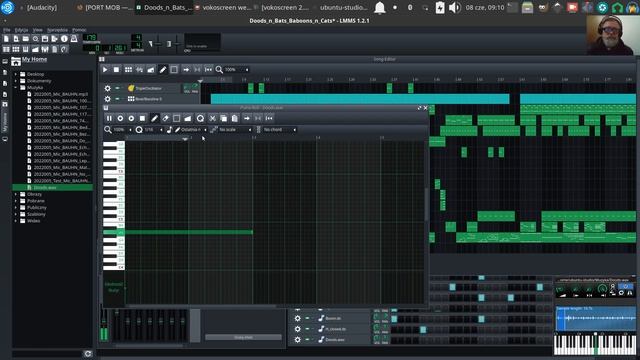This screenshot has height=360, width=640.
Task: Toggle loop points in Piano Roll toolbar
Action: pos(258,118)
